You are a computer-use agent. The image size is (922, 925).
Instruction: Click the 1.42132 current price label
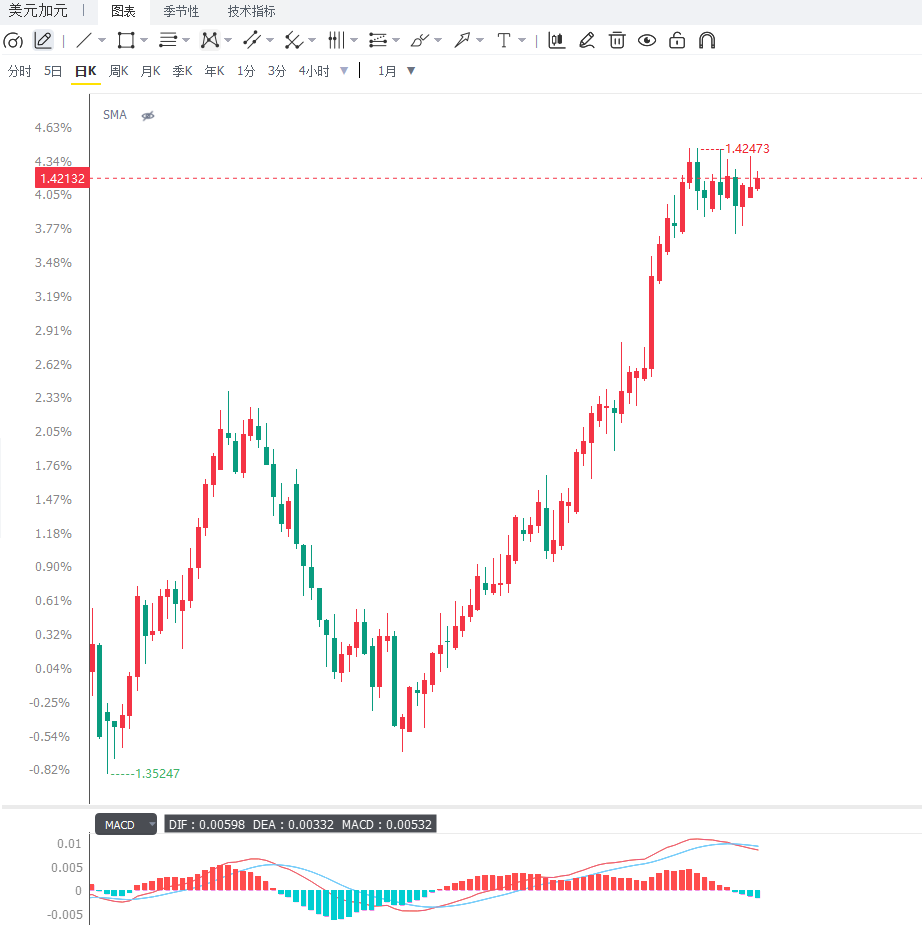coord(63,178)
